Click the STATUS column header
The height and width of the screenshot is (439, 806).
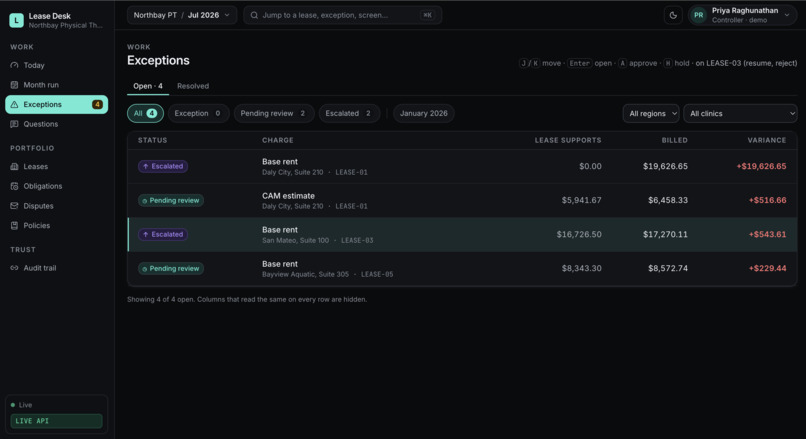click(152, 140)
